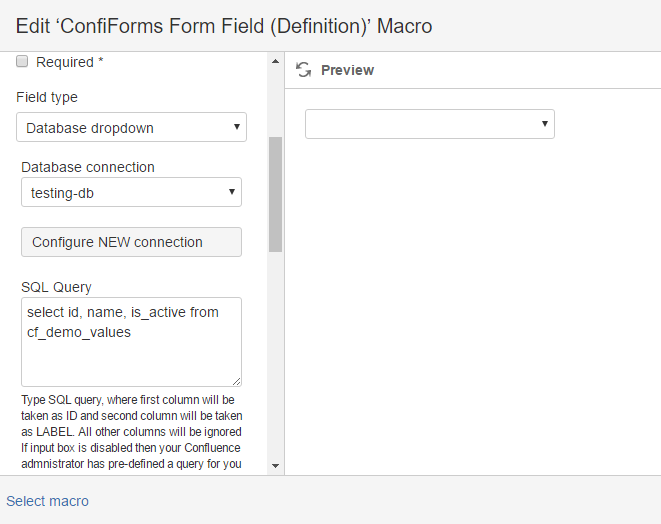The width and height of the screenshot is (661, 524).
Task: Click the SQL query help description text
Action: (132, 432)
